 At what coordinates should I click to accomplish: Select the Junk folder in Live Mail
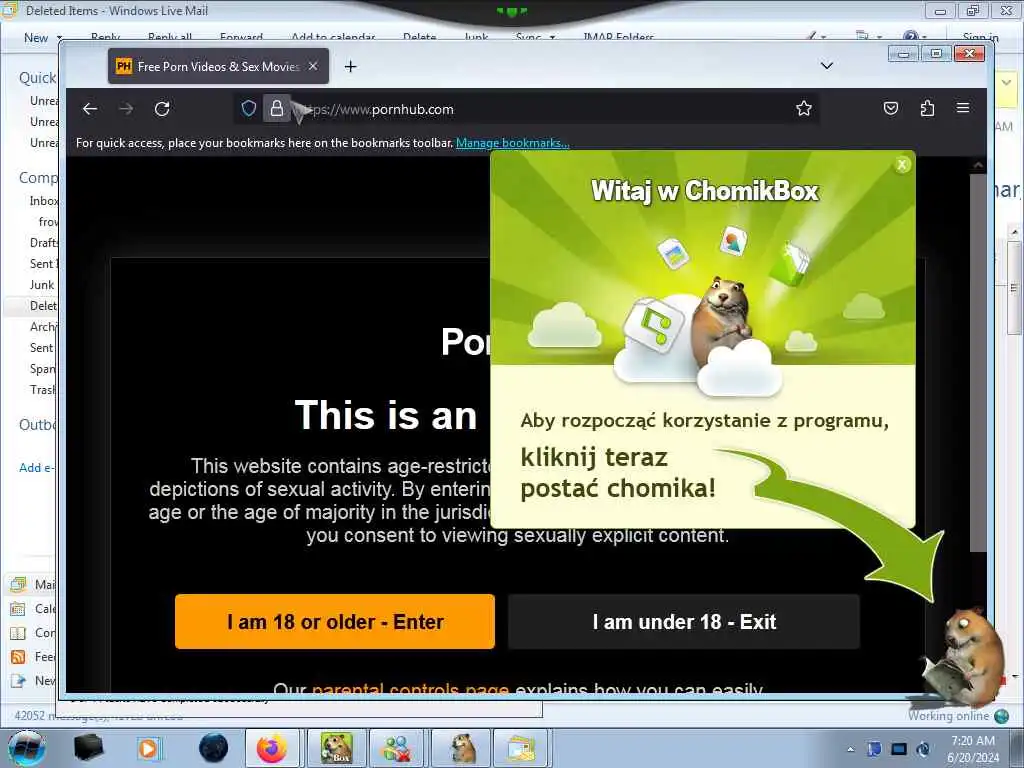(42, 285)
